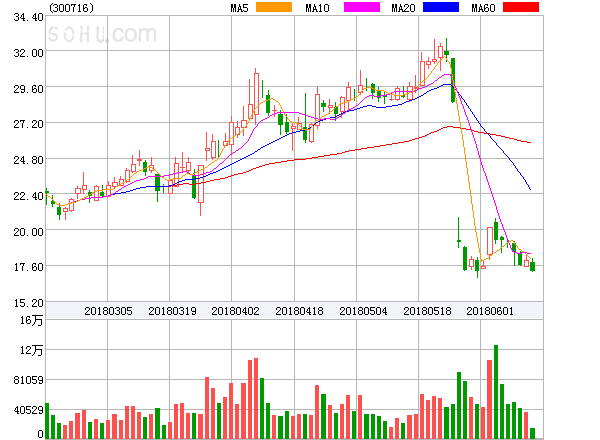Click the 17.60 price axis label
600x440 pixels.
[28, 267]
